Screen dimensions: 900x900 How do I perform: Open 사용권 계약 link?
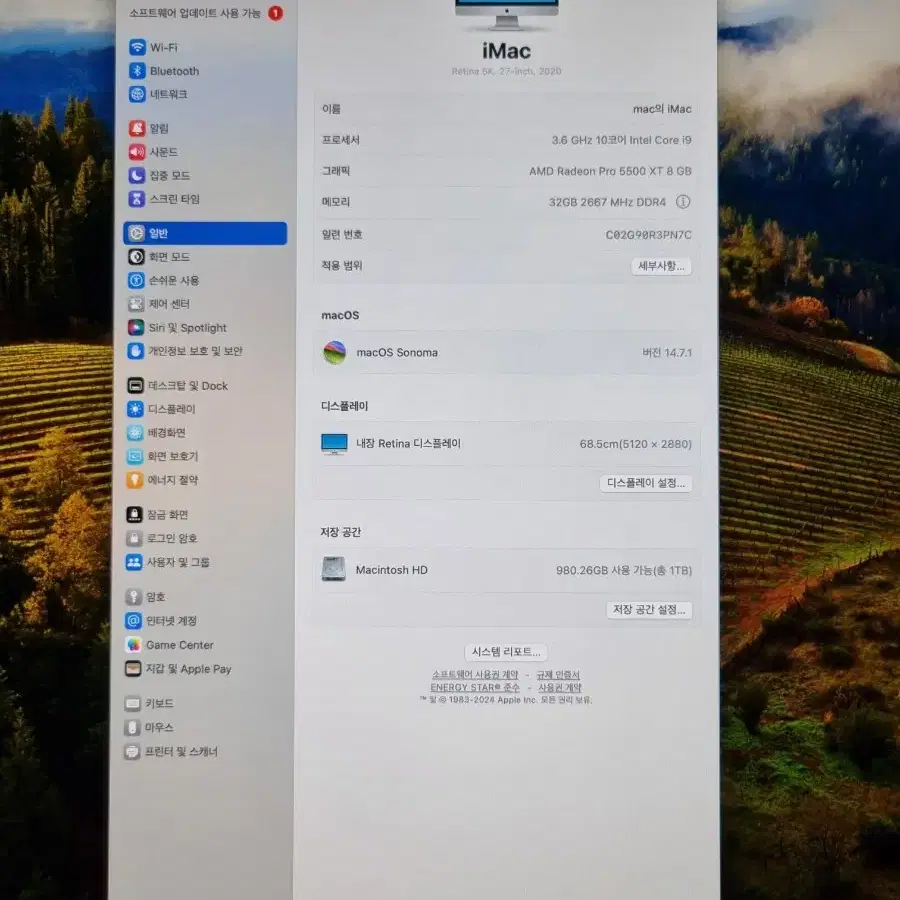[560, 687]
